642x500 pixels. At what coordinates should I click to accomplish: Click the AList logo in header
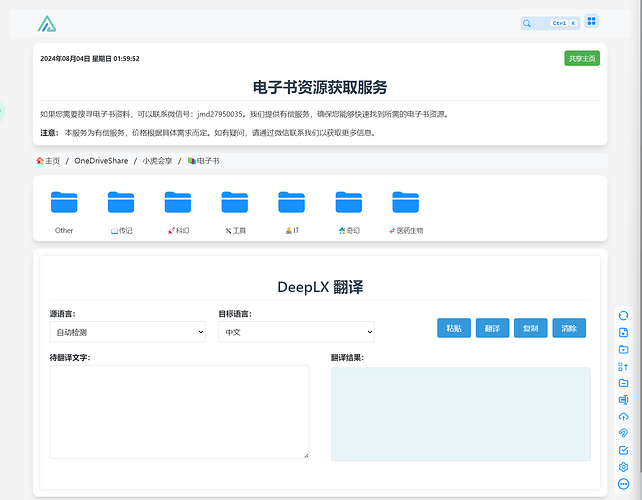(x=47, y=24)
